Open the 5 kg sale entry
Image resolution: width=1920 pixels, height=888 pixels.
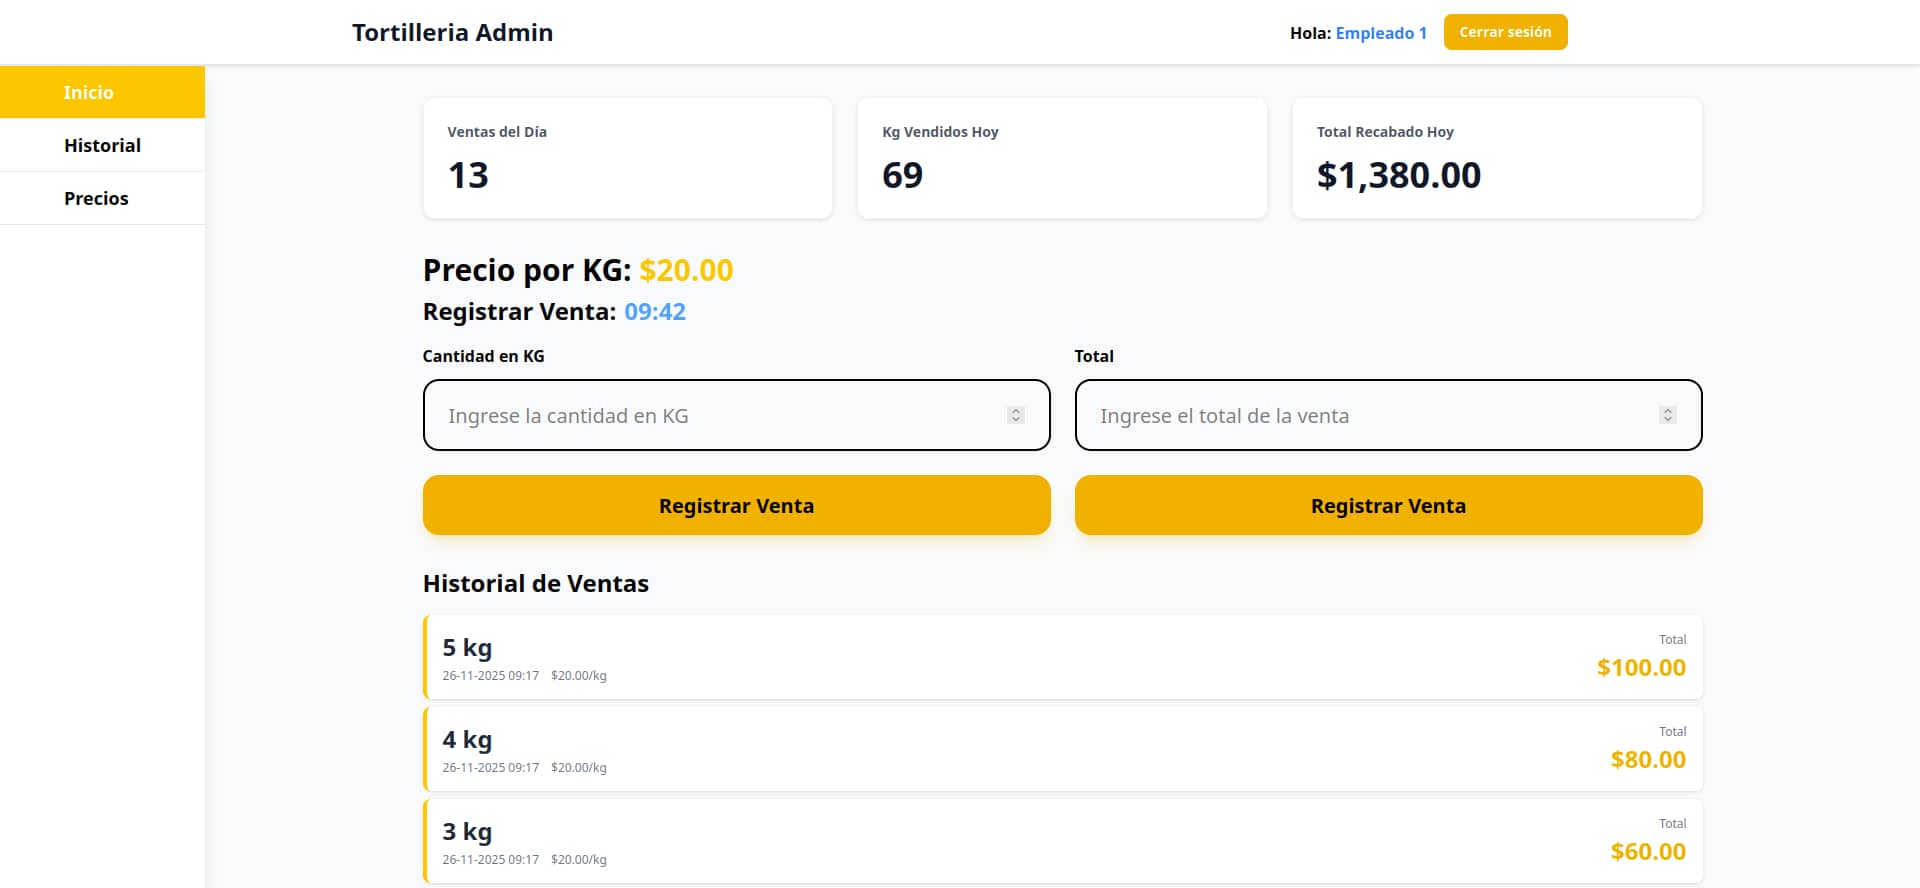1063,657
